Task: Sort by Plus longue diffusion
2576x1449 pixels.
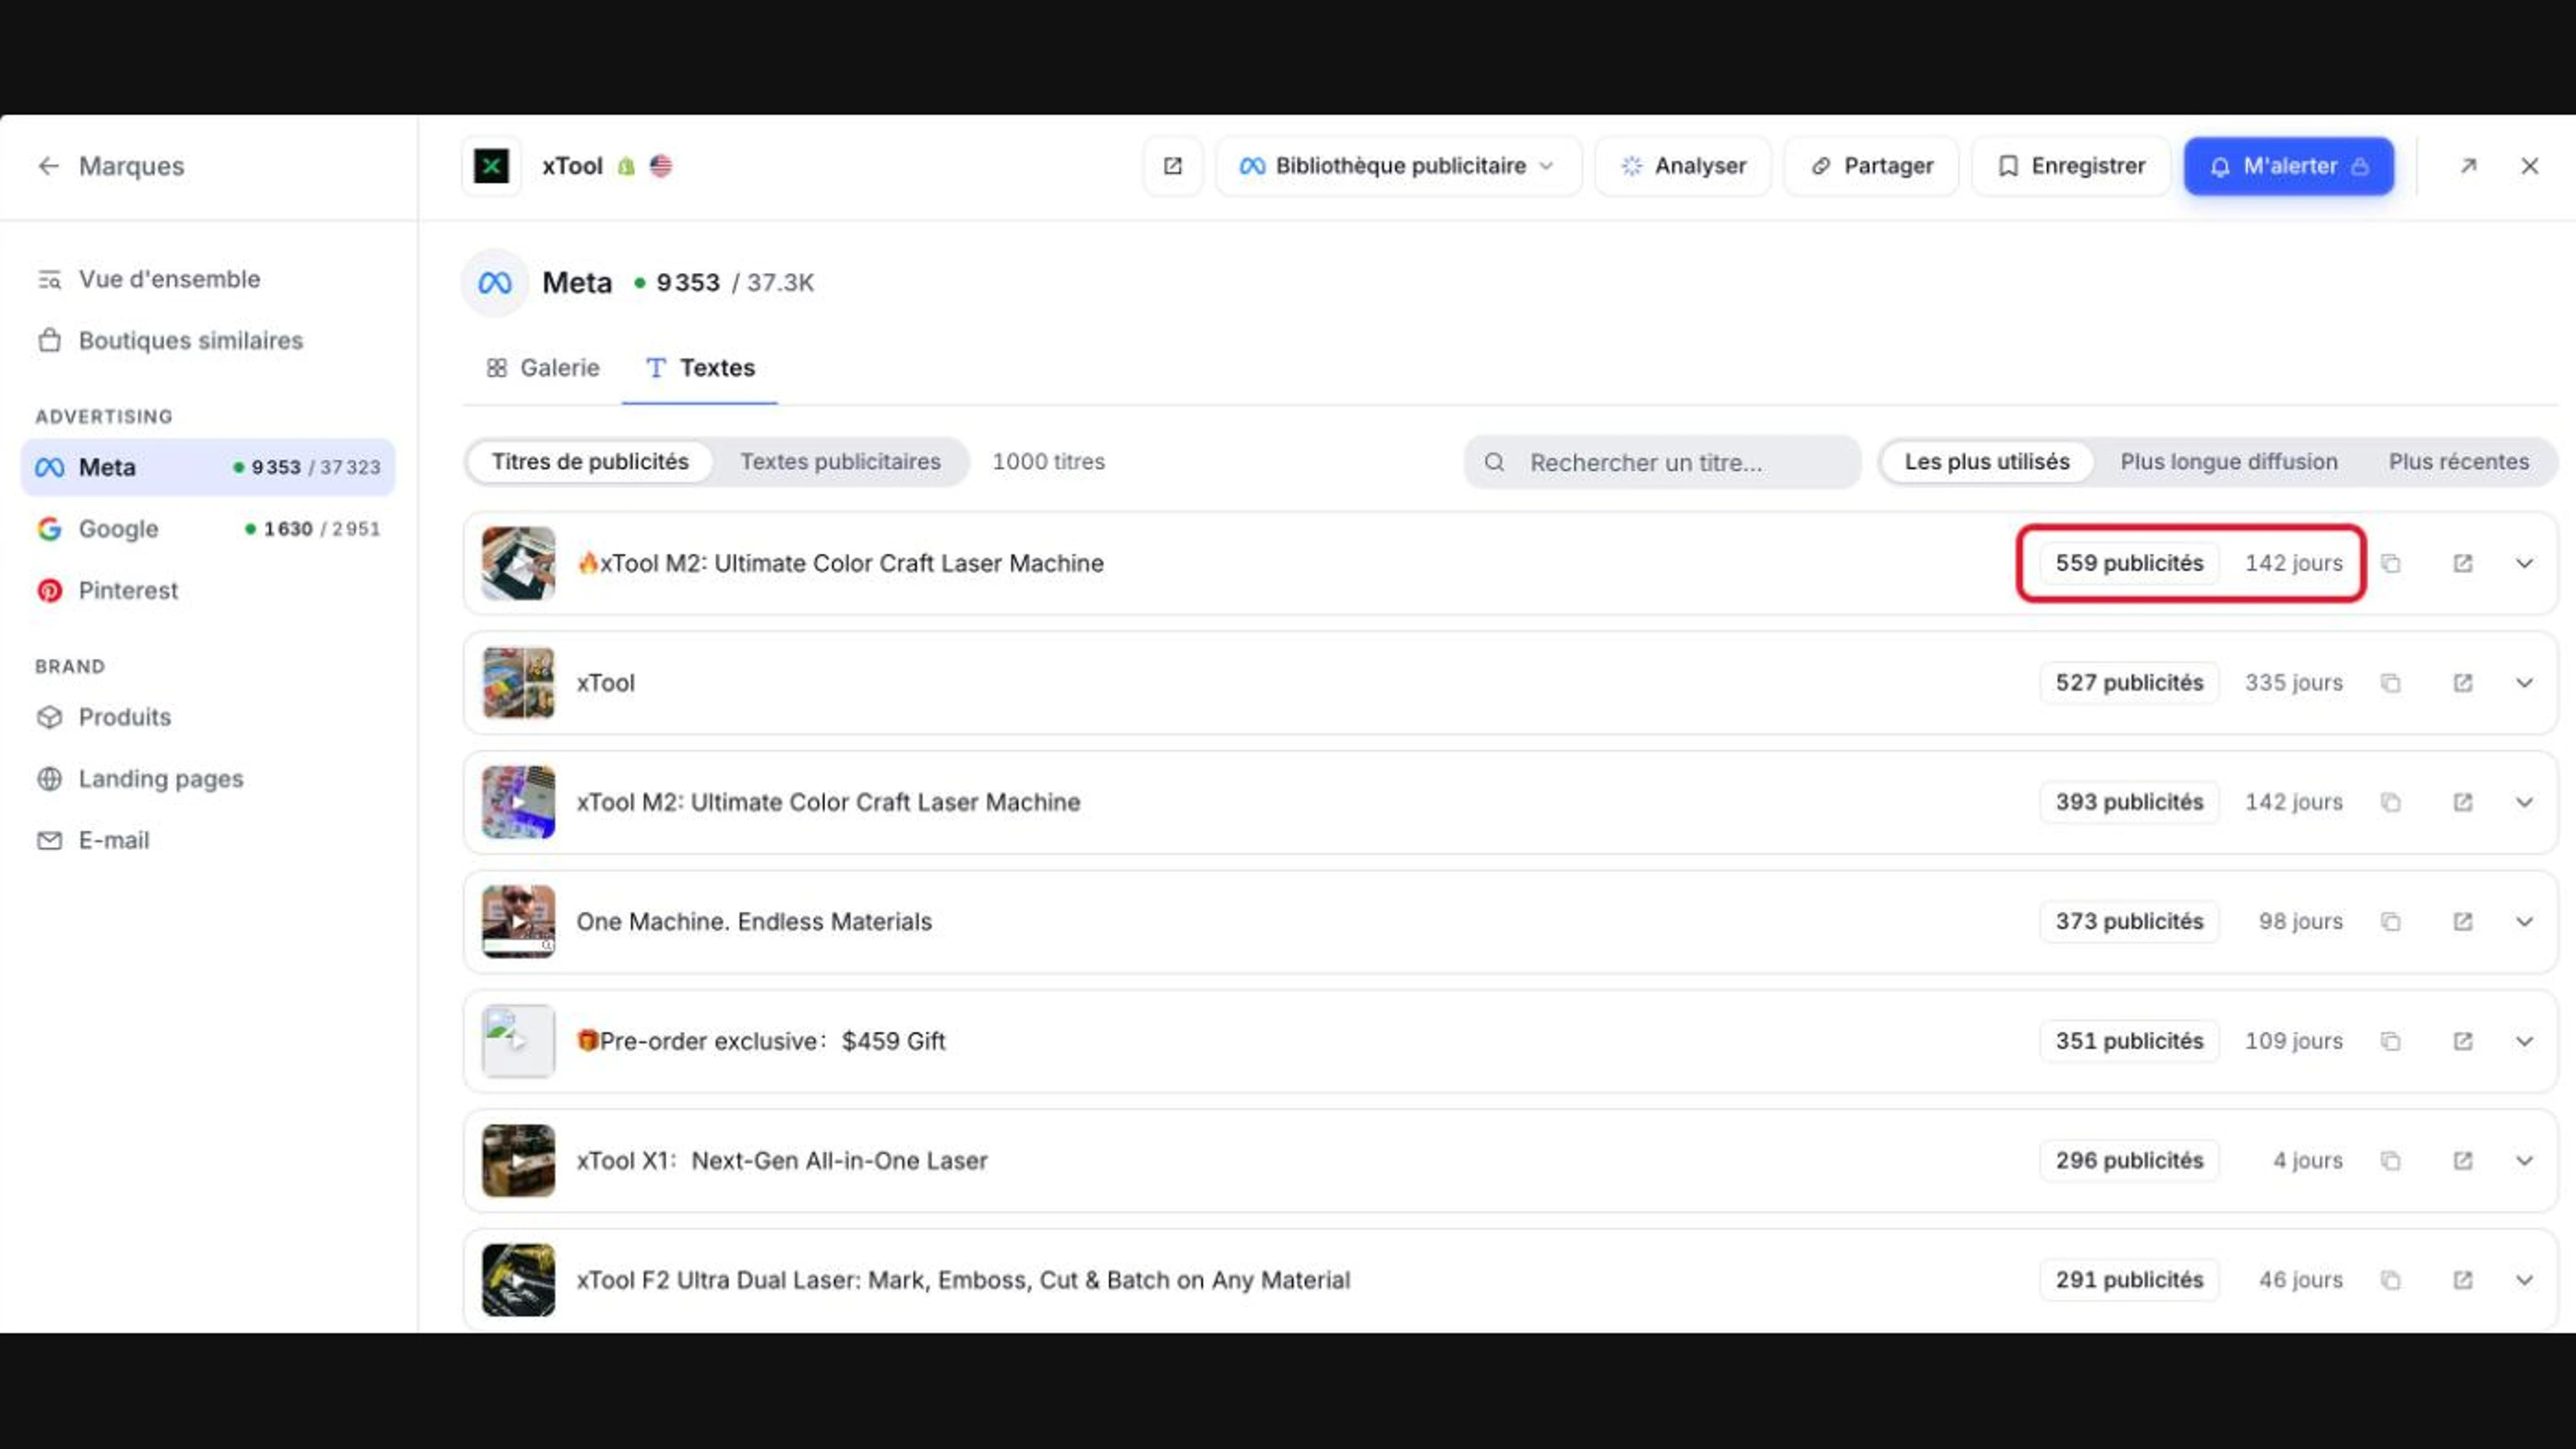Action: (x=2228, y=462)
